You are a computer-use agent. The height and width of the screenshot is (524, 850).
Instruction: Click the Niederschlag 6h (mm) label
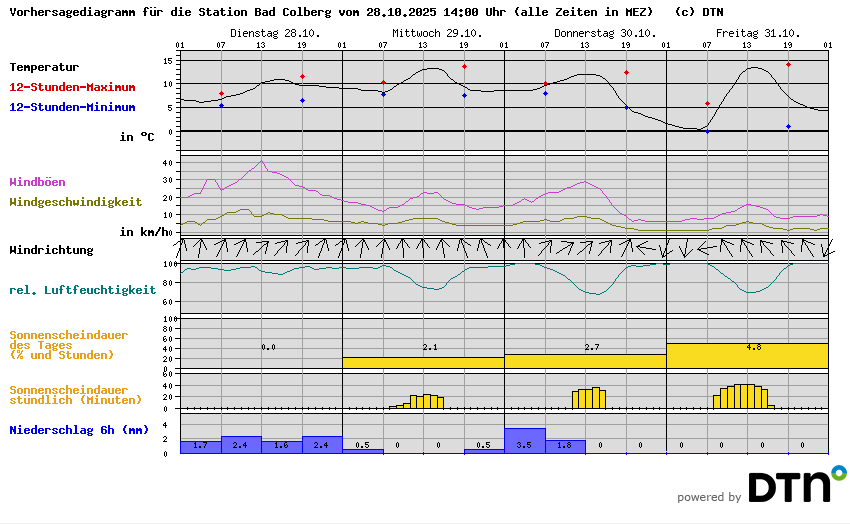pyautogui.click(x=79, y=430)
